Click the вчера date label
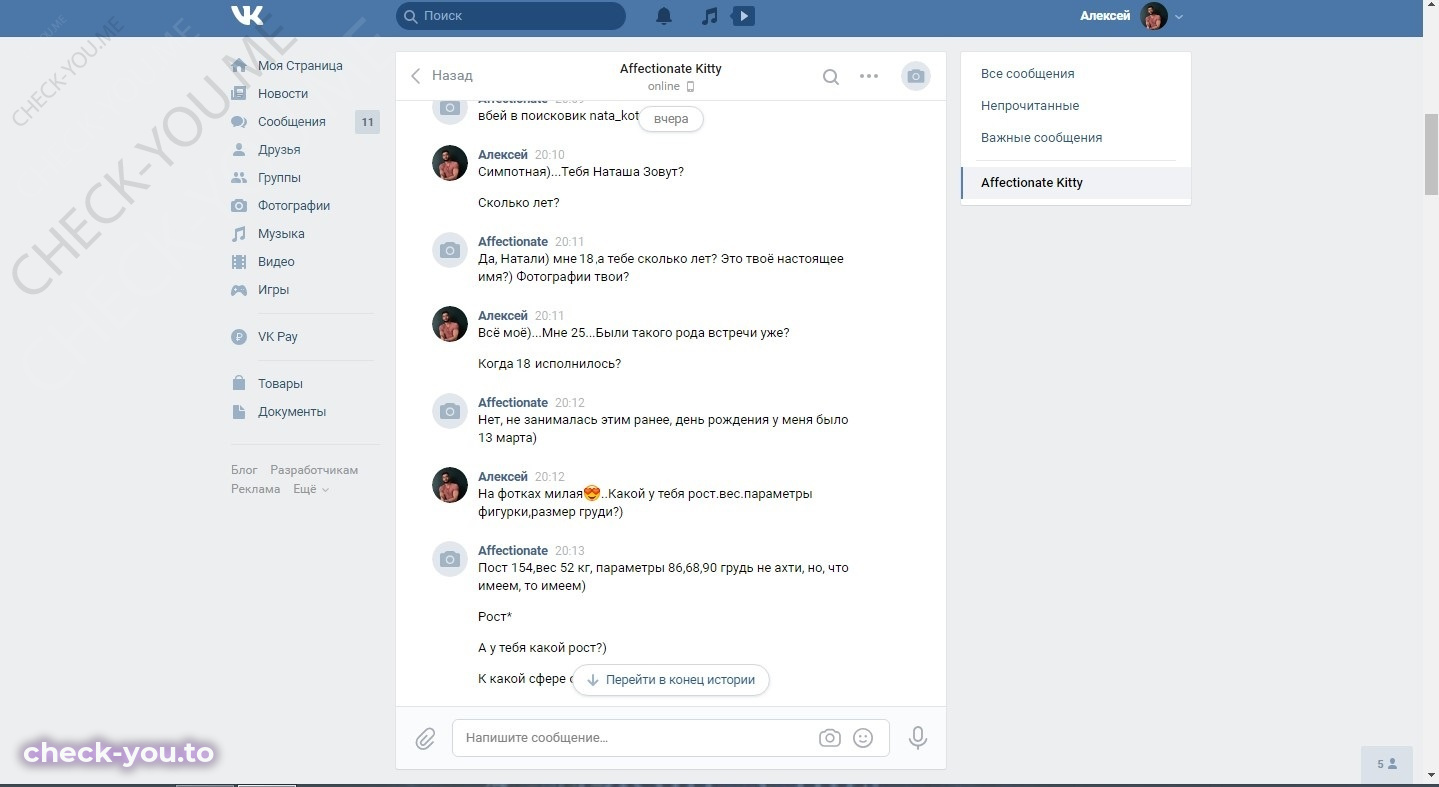 tap(671, 119)
